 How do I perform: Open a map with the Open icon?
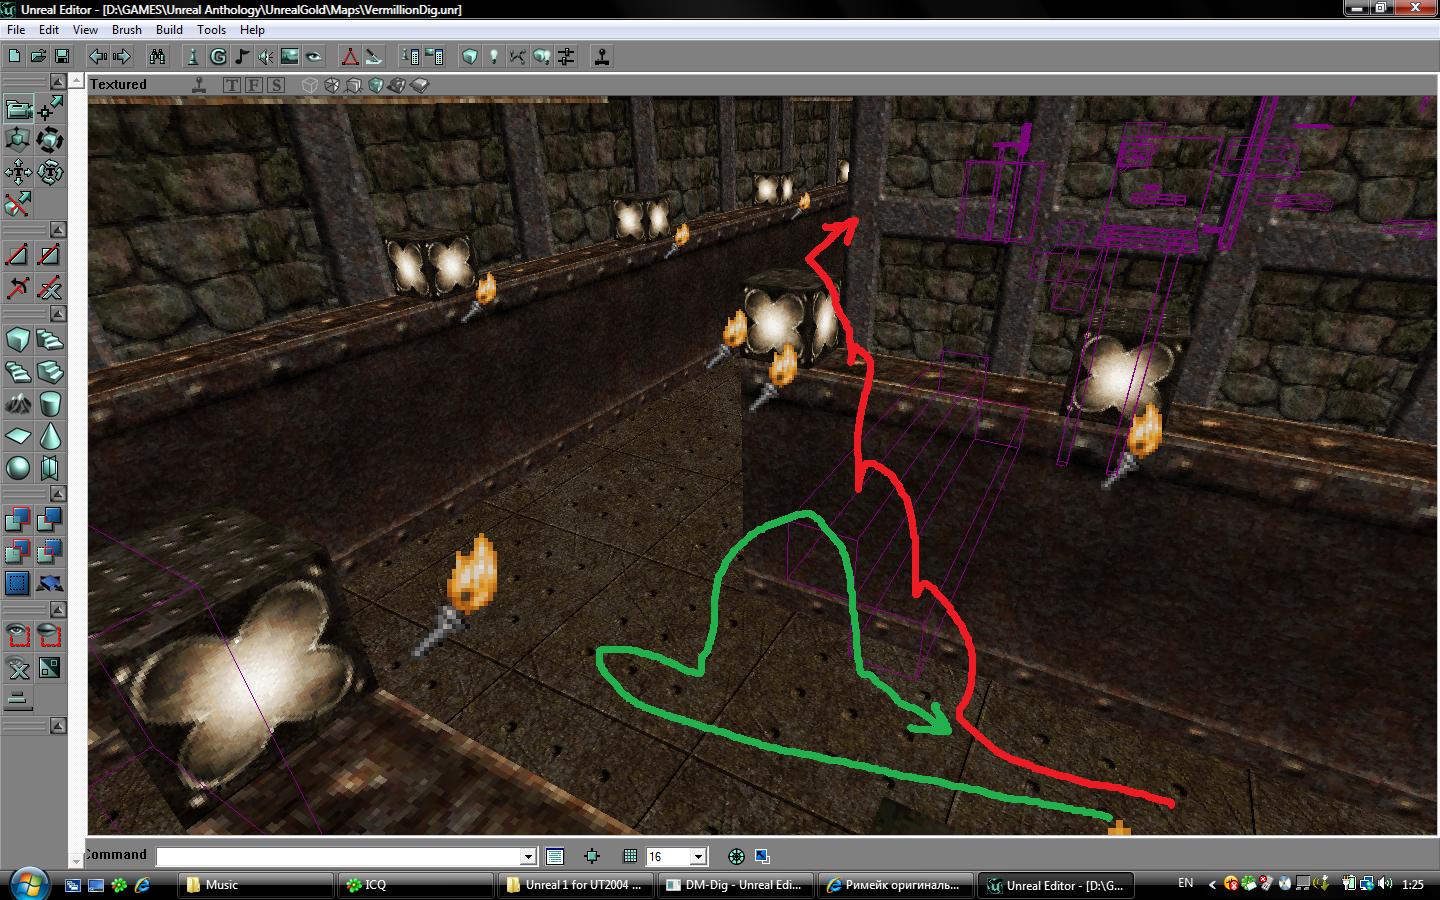pos(38,57)
